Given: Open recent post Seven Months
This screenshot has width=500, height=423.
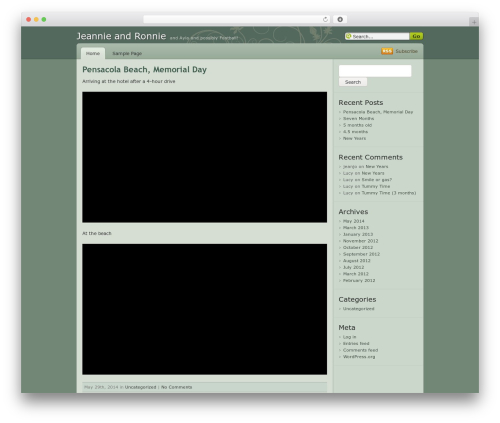Looking at the screenshot, I should 358,118.
